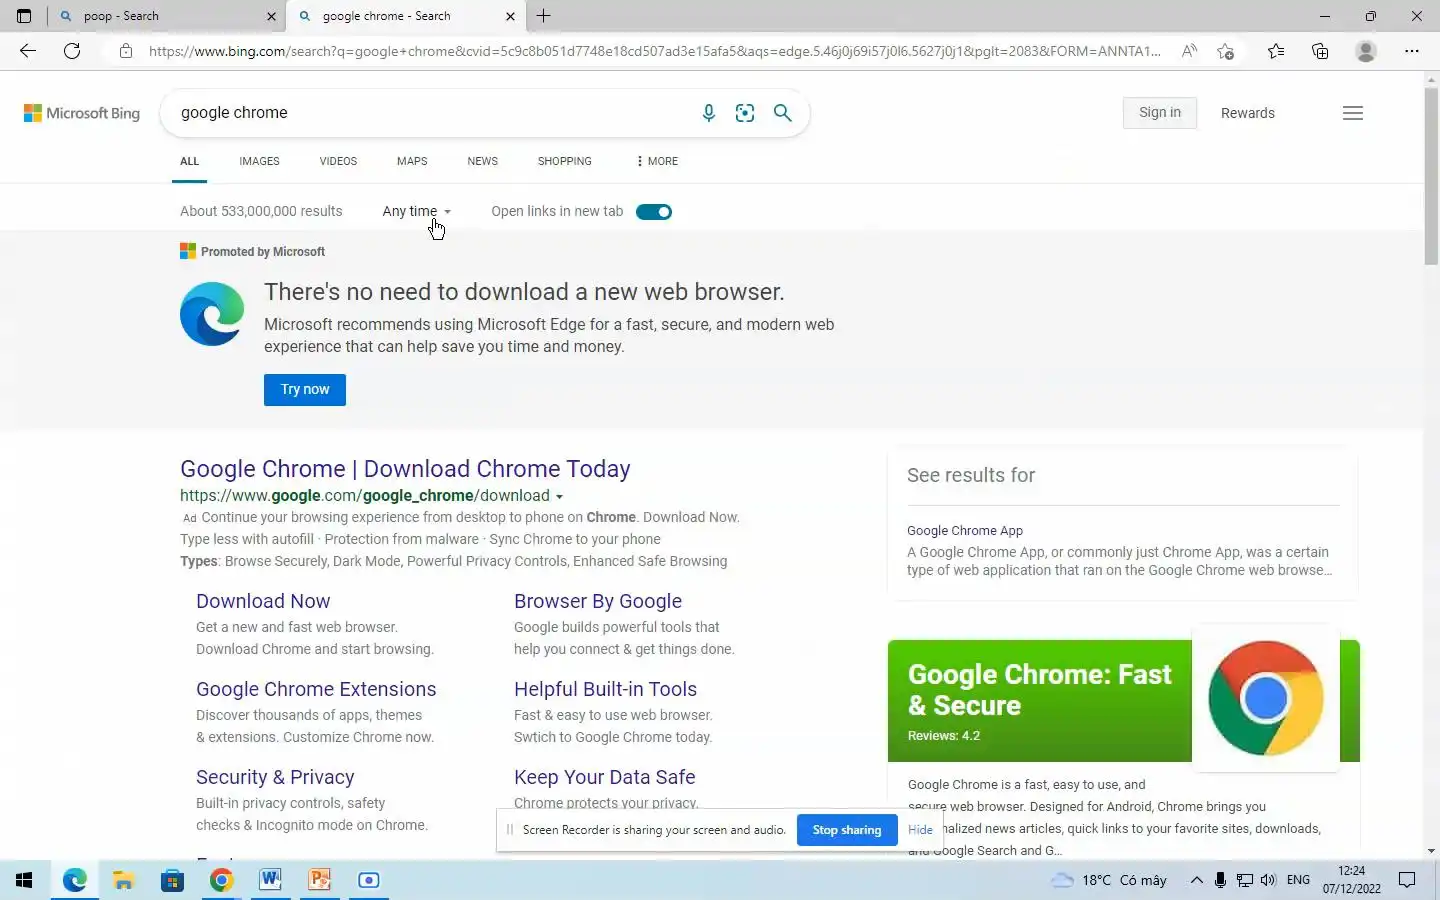Open the clock showing 12:24

[x=1351, y=880]
